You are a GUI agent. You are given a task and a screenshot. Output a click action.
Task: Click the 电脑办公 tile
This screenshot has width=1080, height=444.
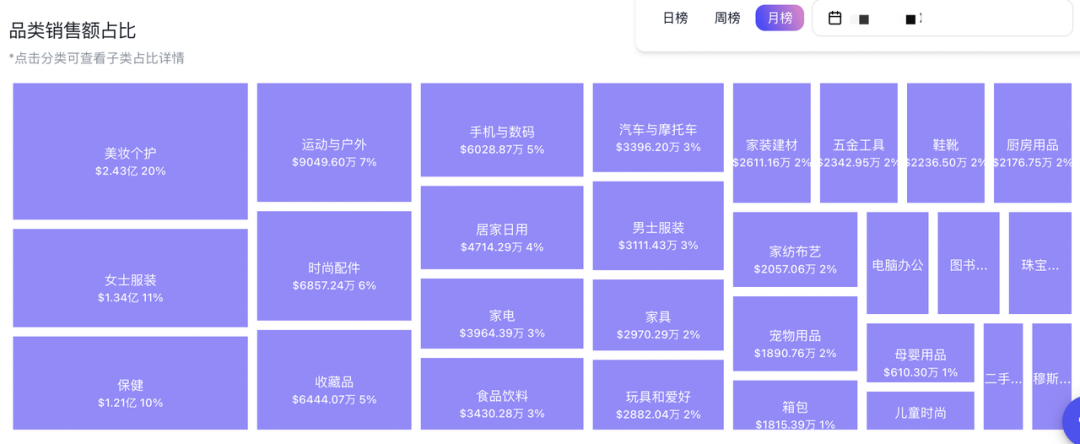click(897, 263)
